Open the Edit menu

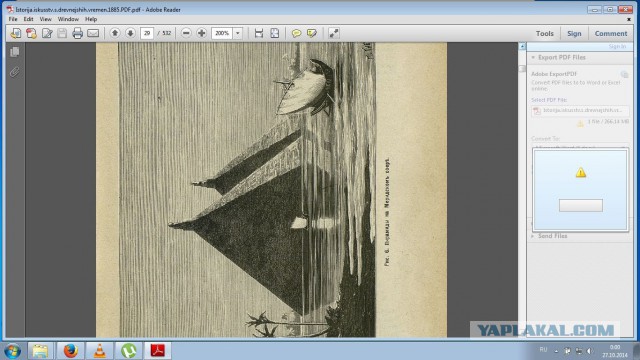click(x=28, y=19)
